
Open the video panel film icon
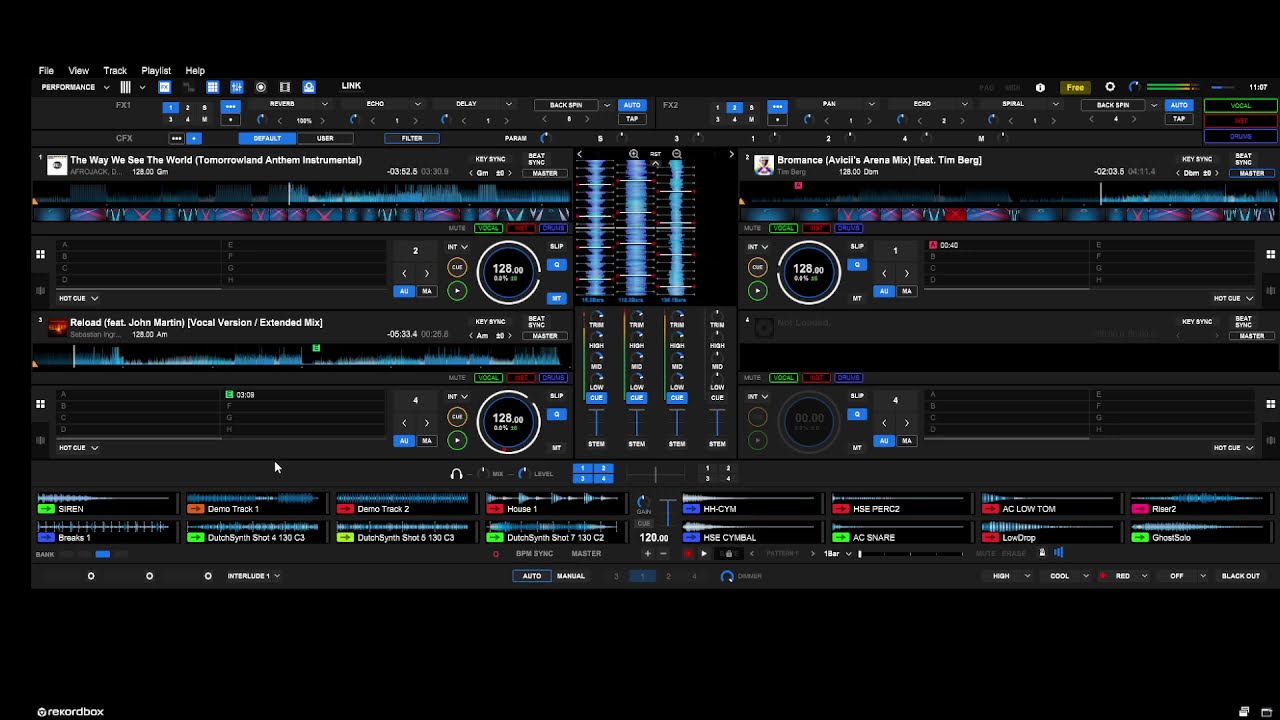point(285,87)
